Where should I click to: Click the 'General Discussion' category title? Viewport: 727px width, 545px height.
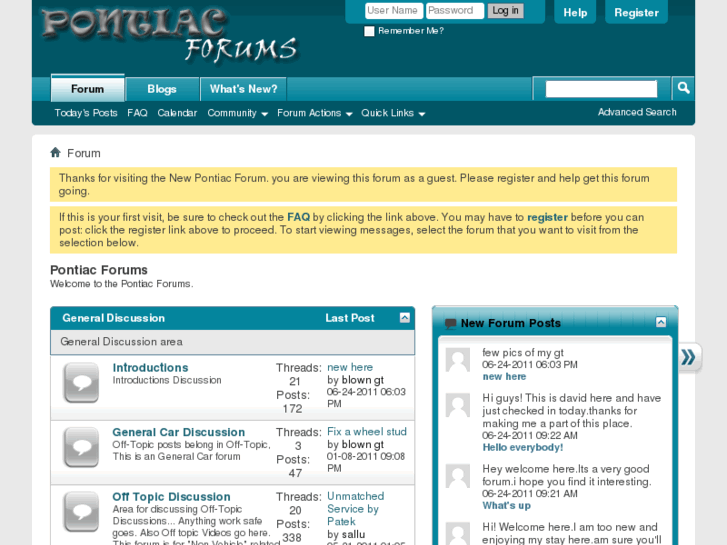pyautogui.click(x=114, y=318)
